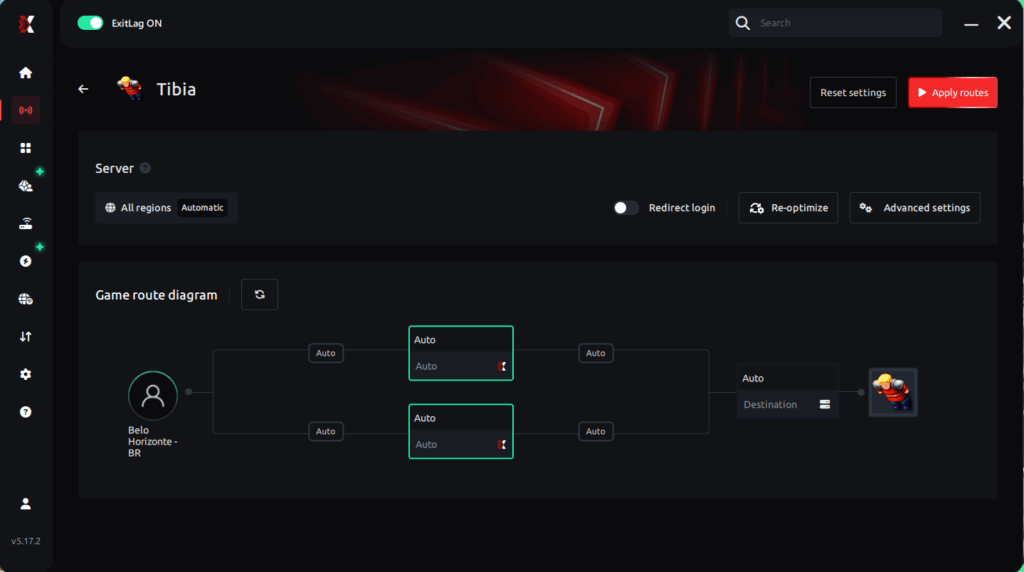This screenshot has width=1024, height=572.
Task: Enable the Redirect login toggle
Action: (626, 208)
